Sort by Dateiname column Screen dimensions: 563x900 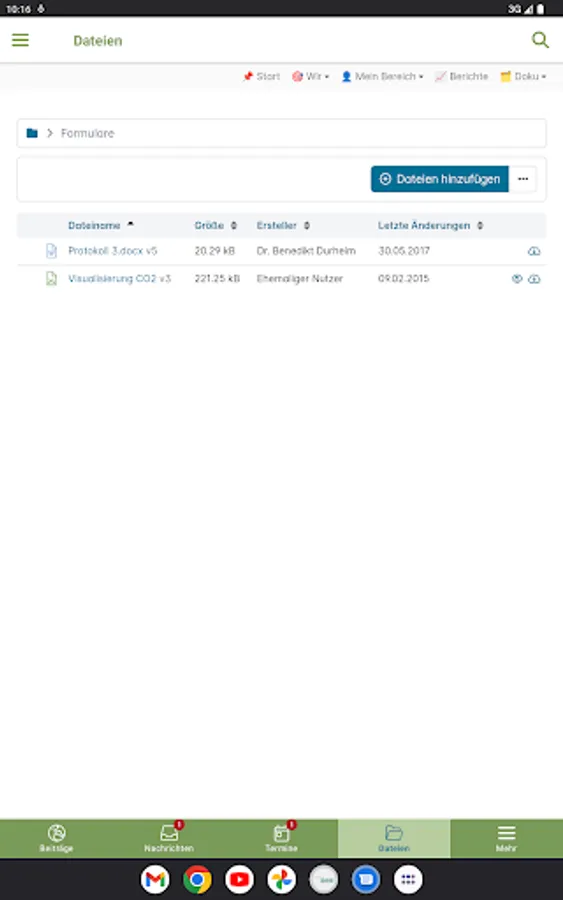[x=101, y=225]
